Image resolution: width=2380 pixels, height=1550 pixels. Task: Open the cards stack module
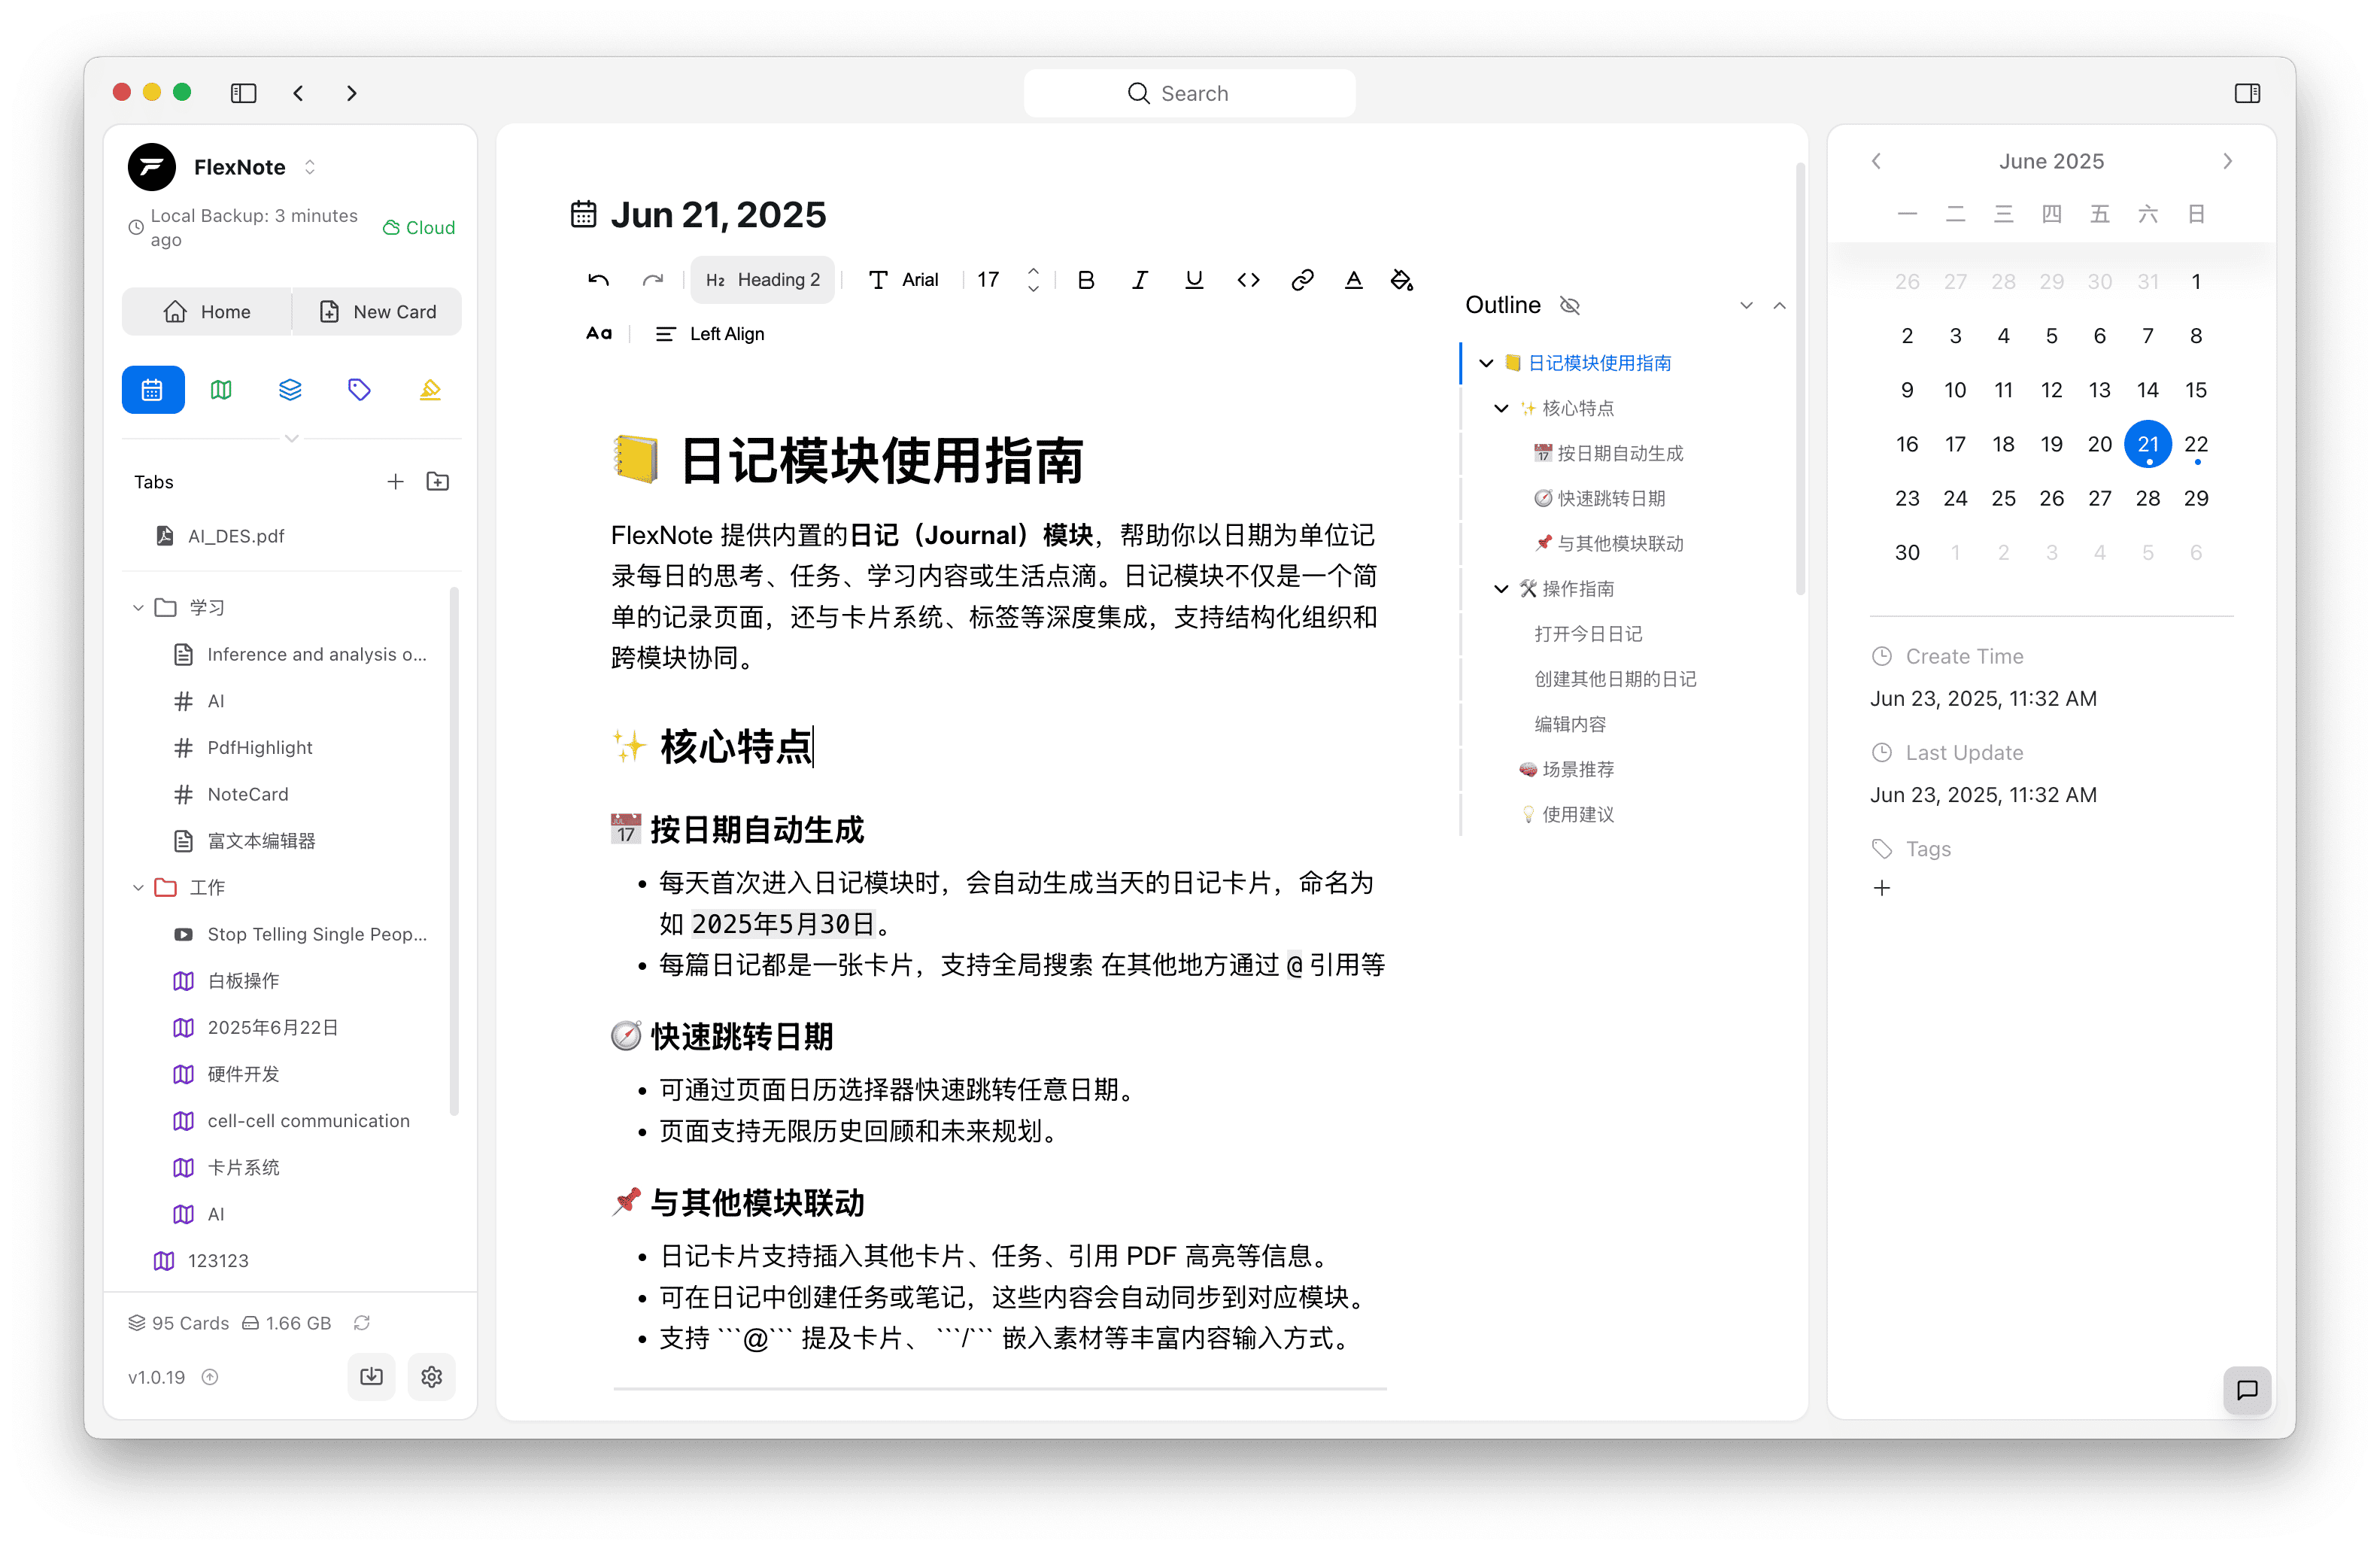(x=290, y=390)
